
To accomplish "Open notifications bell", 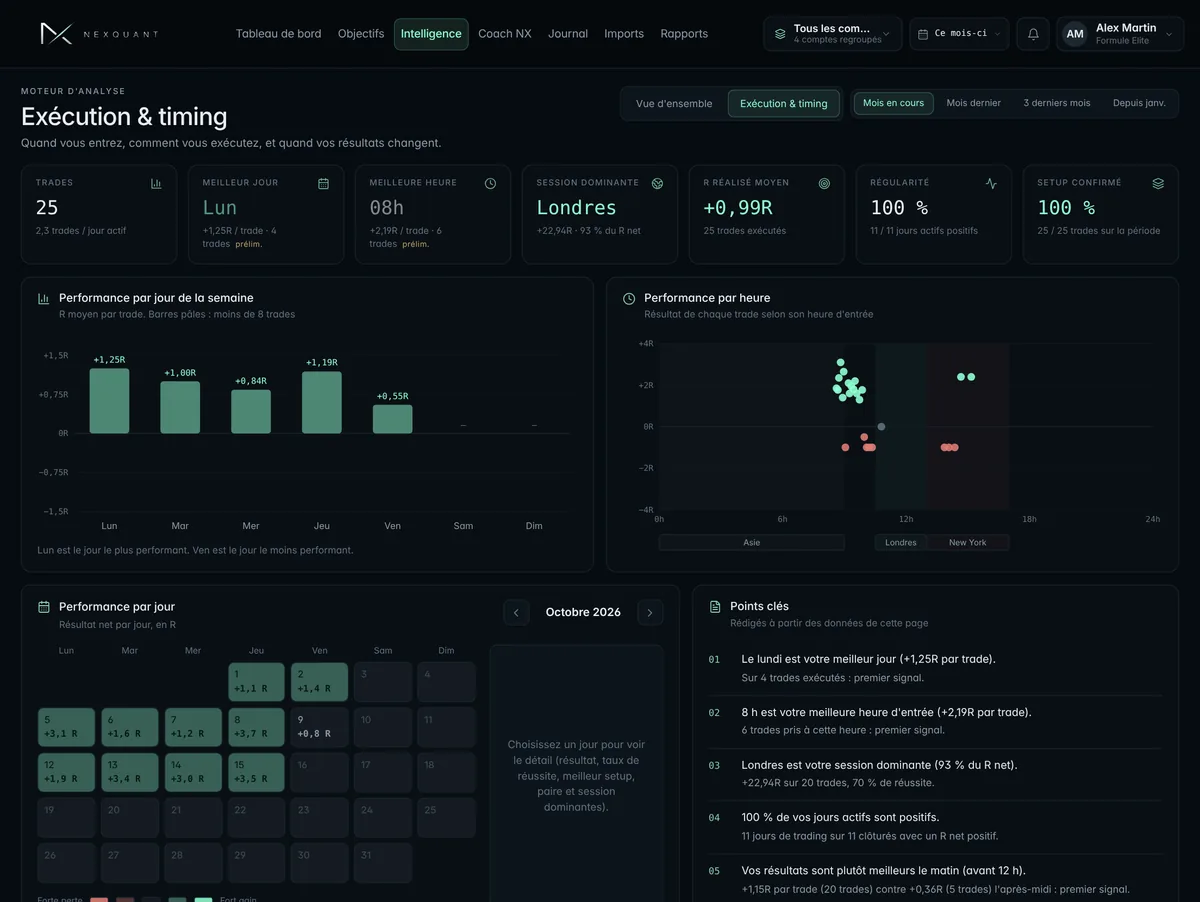I will 1033,34.
